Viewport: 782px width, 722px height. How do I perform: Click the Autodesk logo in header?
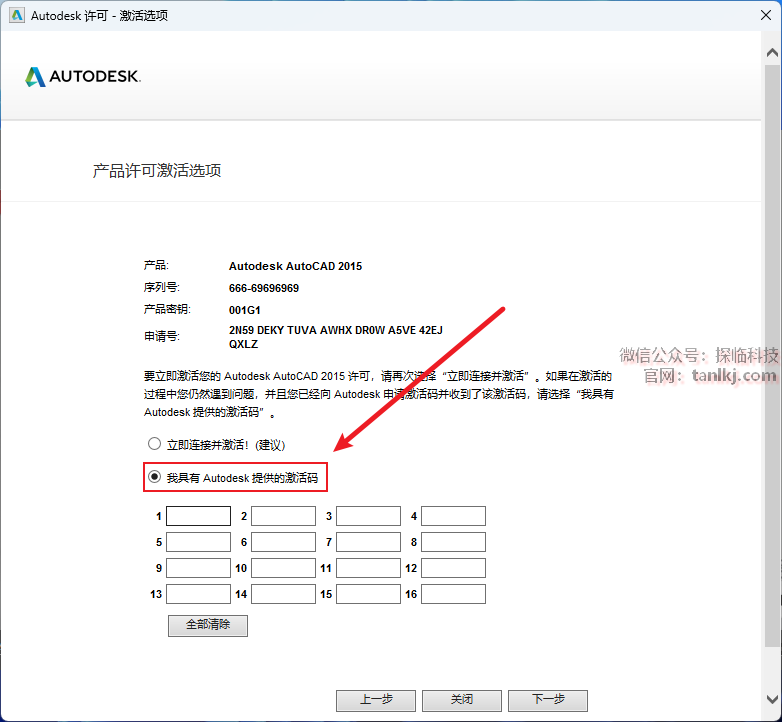coord(83,76)
